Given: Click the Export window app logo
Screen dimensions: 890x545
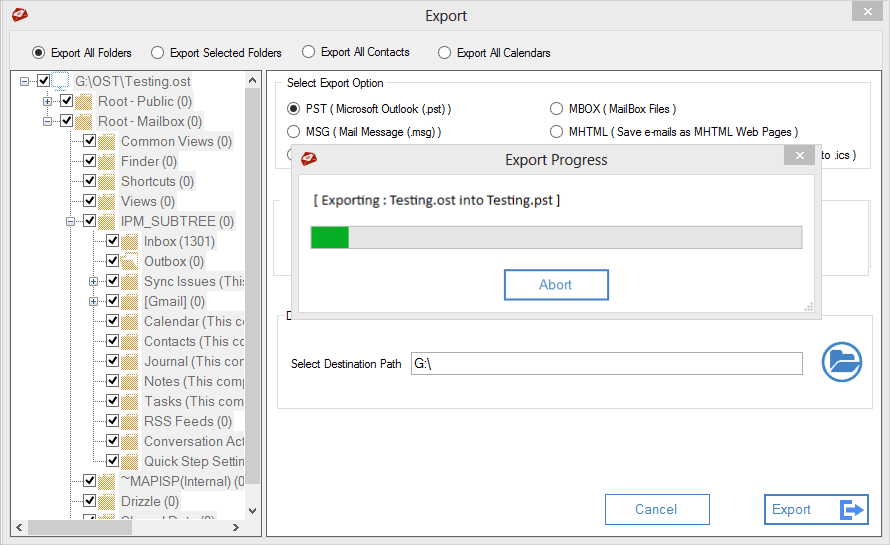Looking at the screenshot, I should point(19,15).
